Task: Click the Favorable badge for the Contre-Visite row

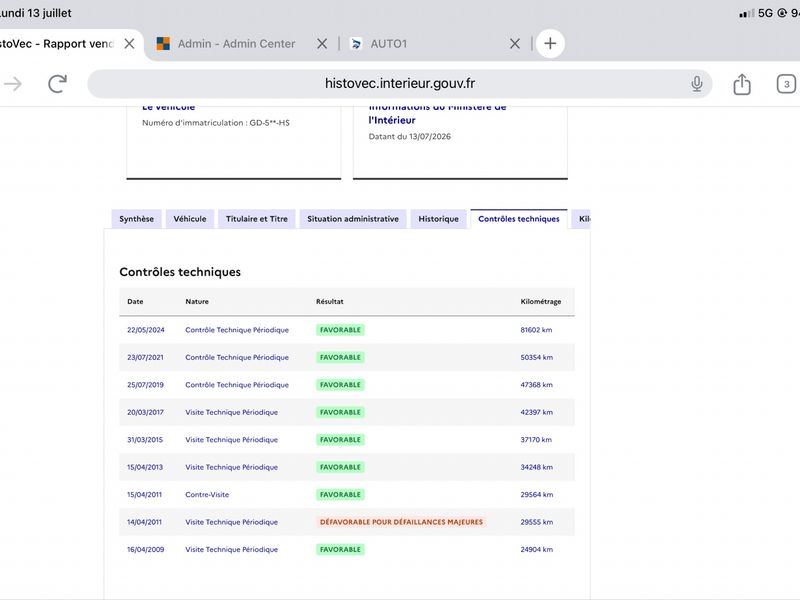Action: 340,494
